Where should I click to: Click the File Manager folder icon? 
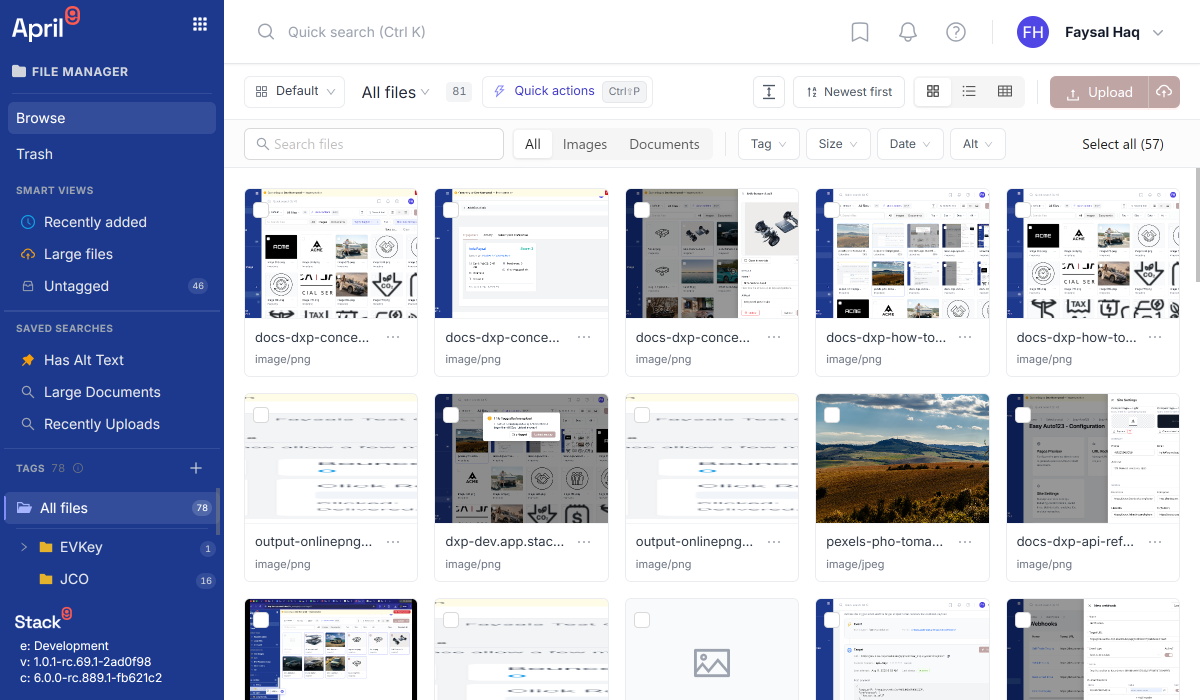point(19,72)
